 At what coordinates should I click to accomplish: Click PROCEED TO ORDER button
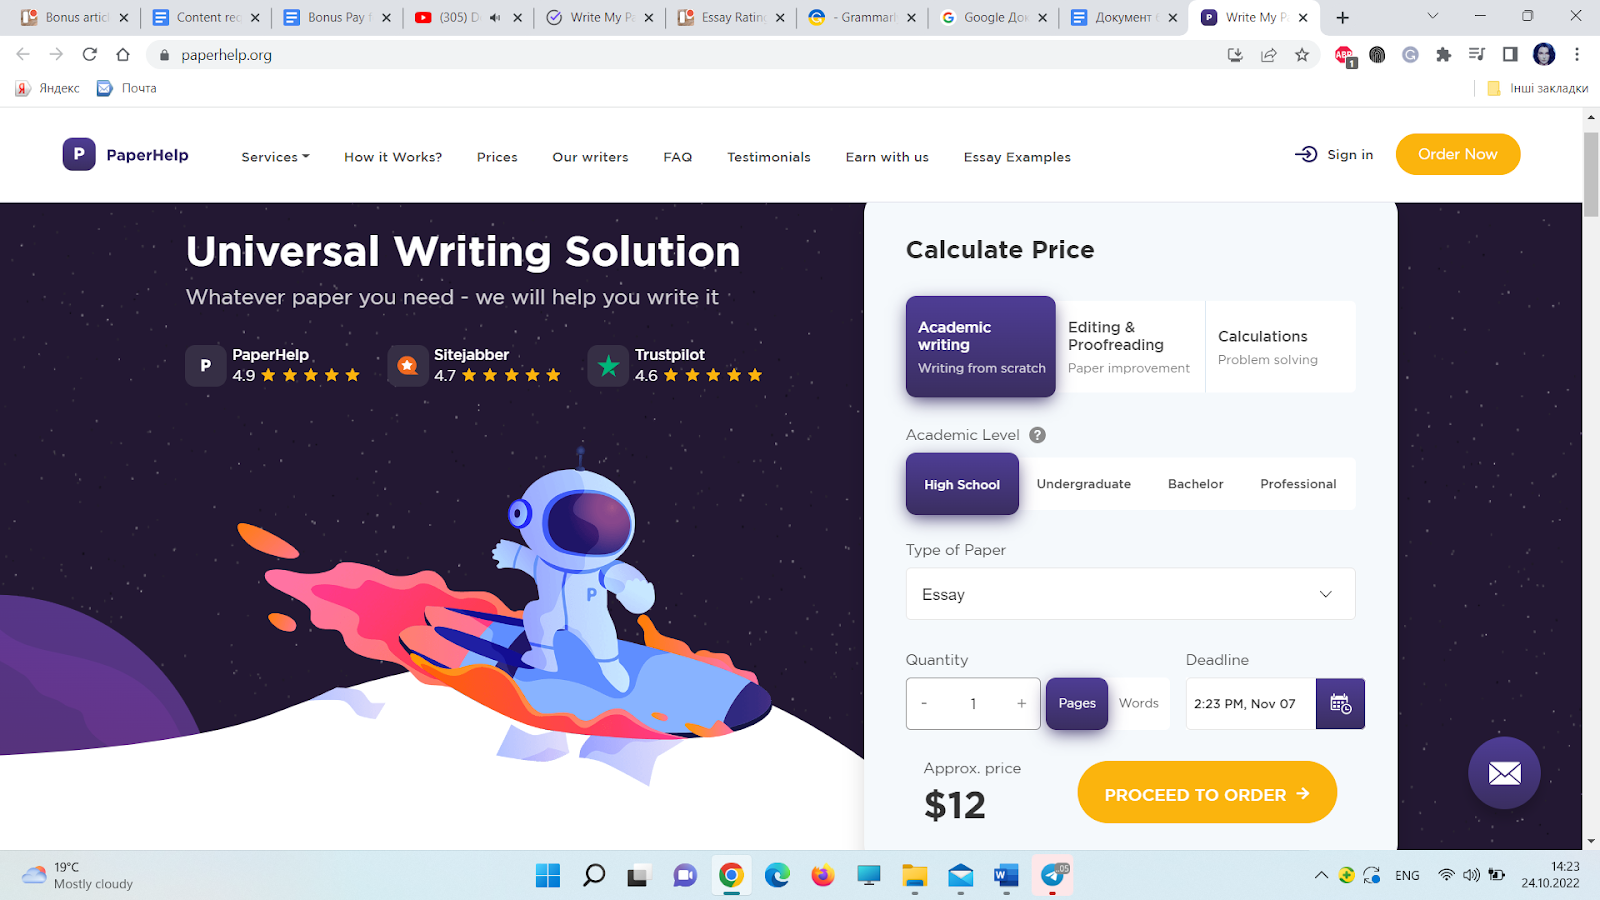[x=1207, y=793]
